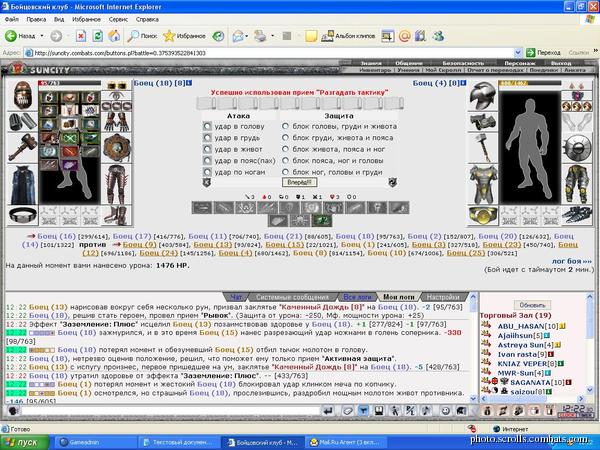Click Боец (4)'s yellow HP bar
The image size is (600, 450).
530,83
